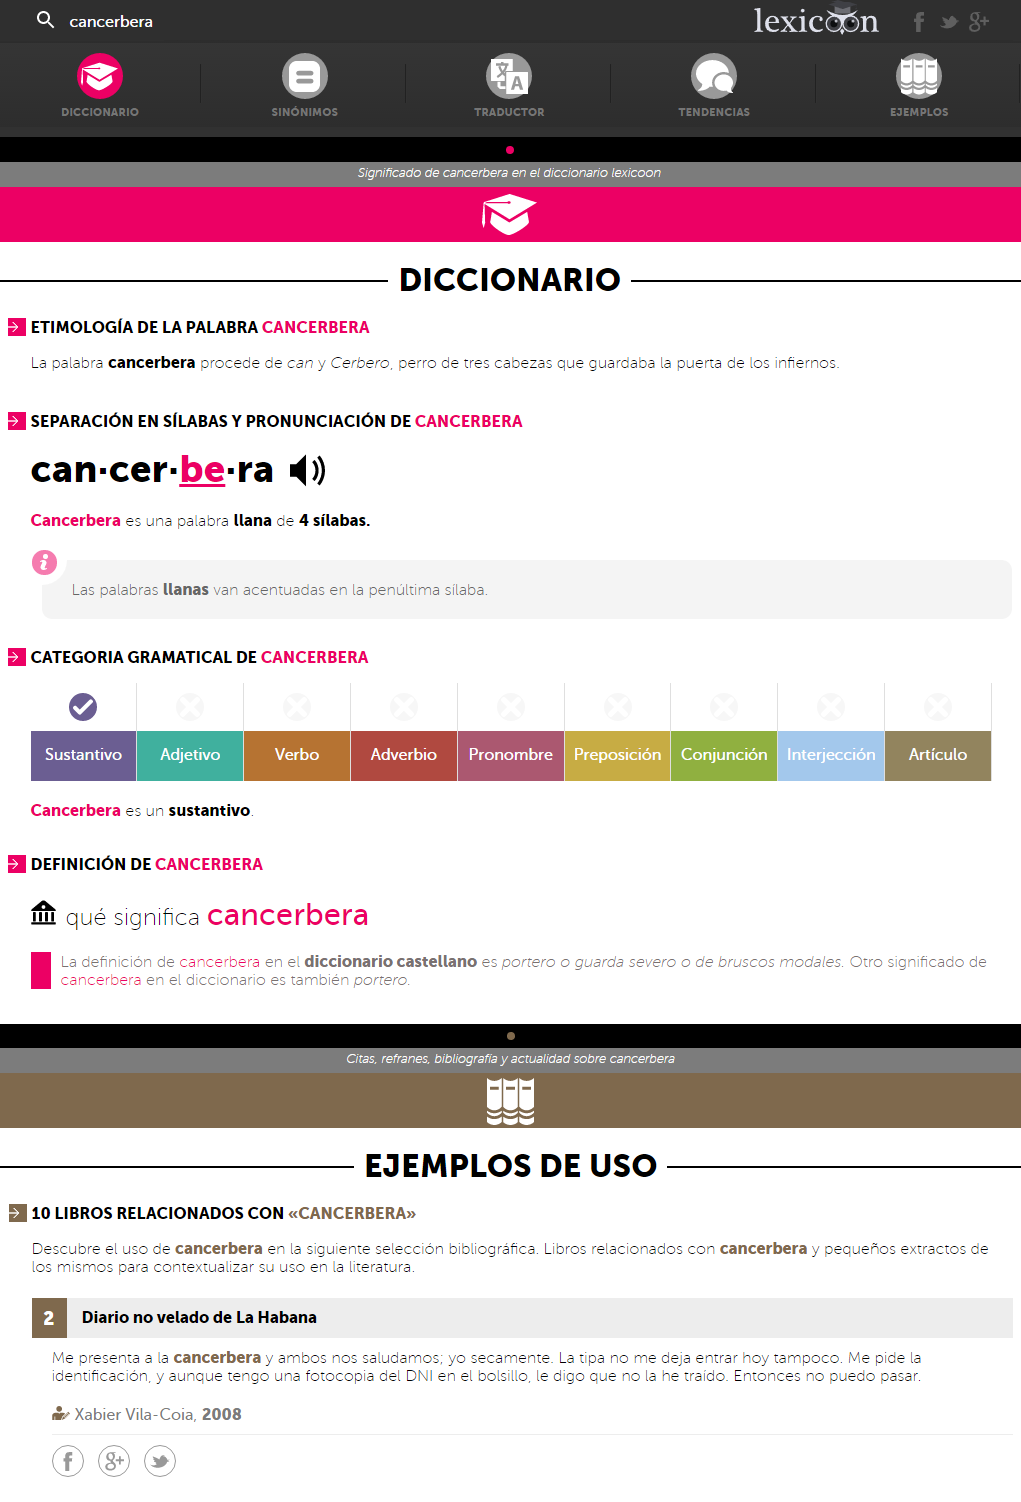This screenshot has height=1502, width=1021.
Task: Share book excerpt on Facebook
Action: (x=68, y=1461)
